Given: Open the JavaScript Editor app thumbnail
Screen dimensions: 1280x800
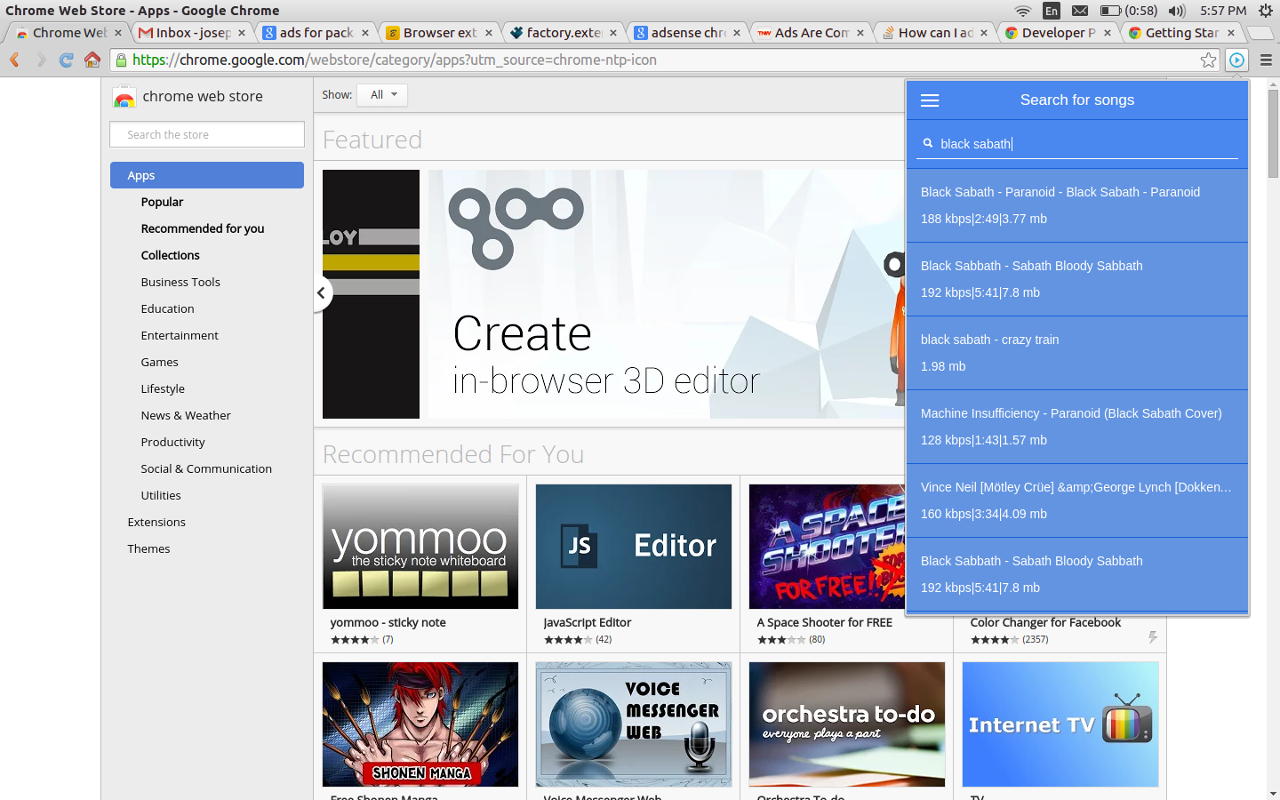Looking at the screenshot, I should [x=633, y=547].
